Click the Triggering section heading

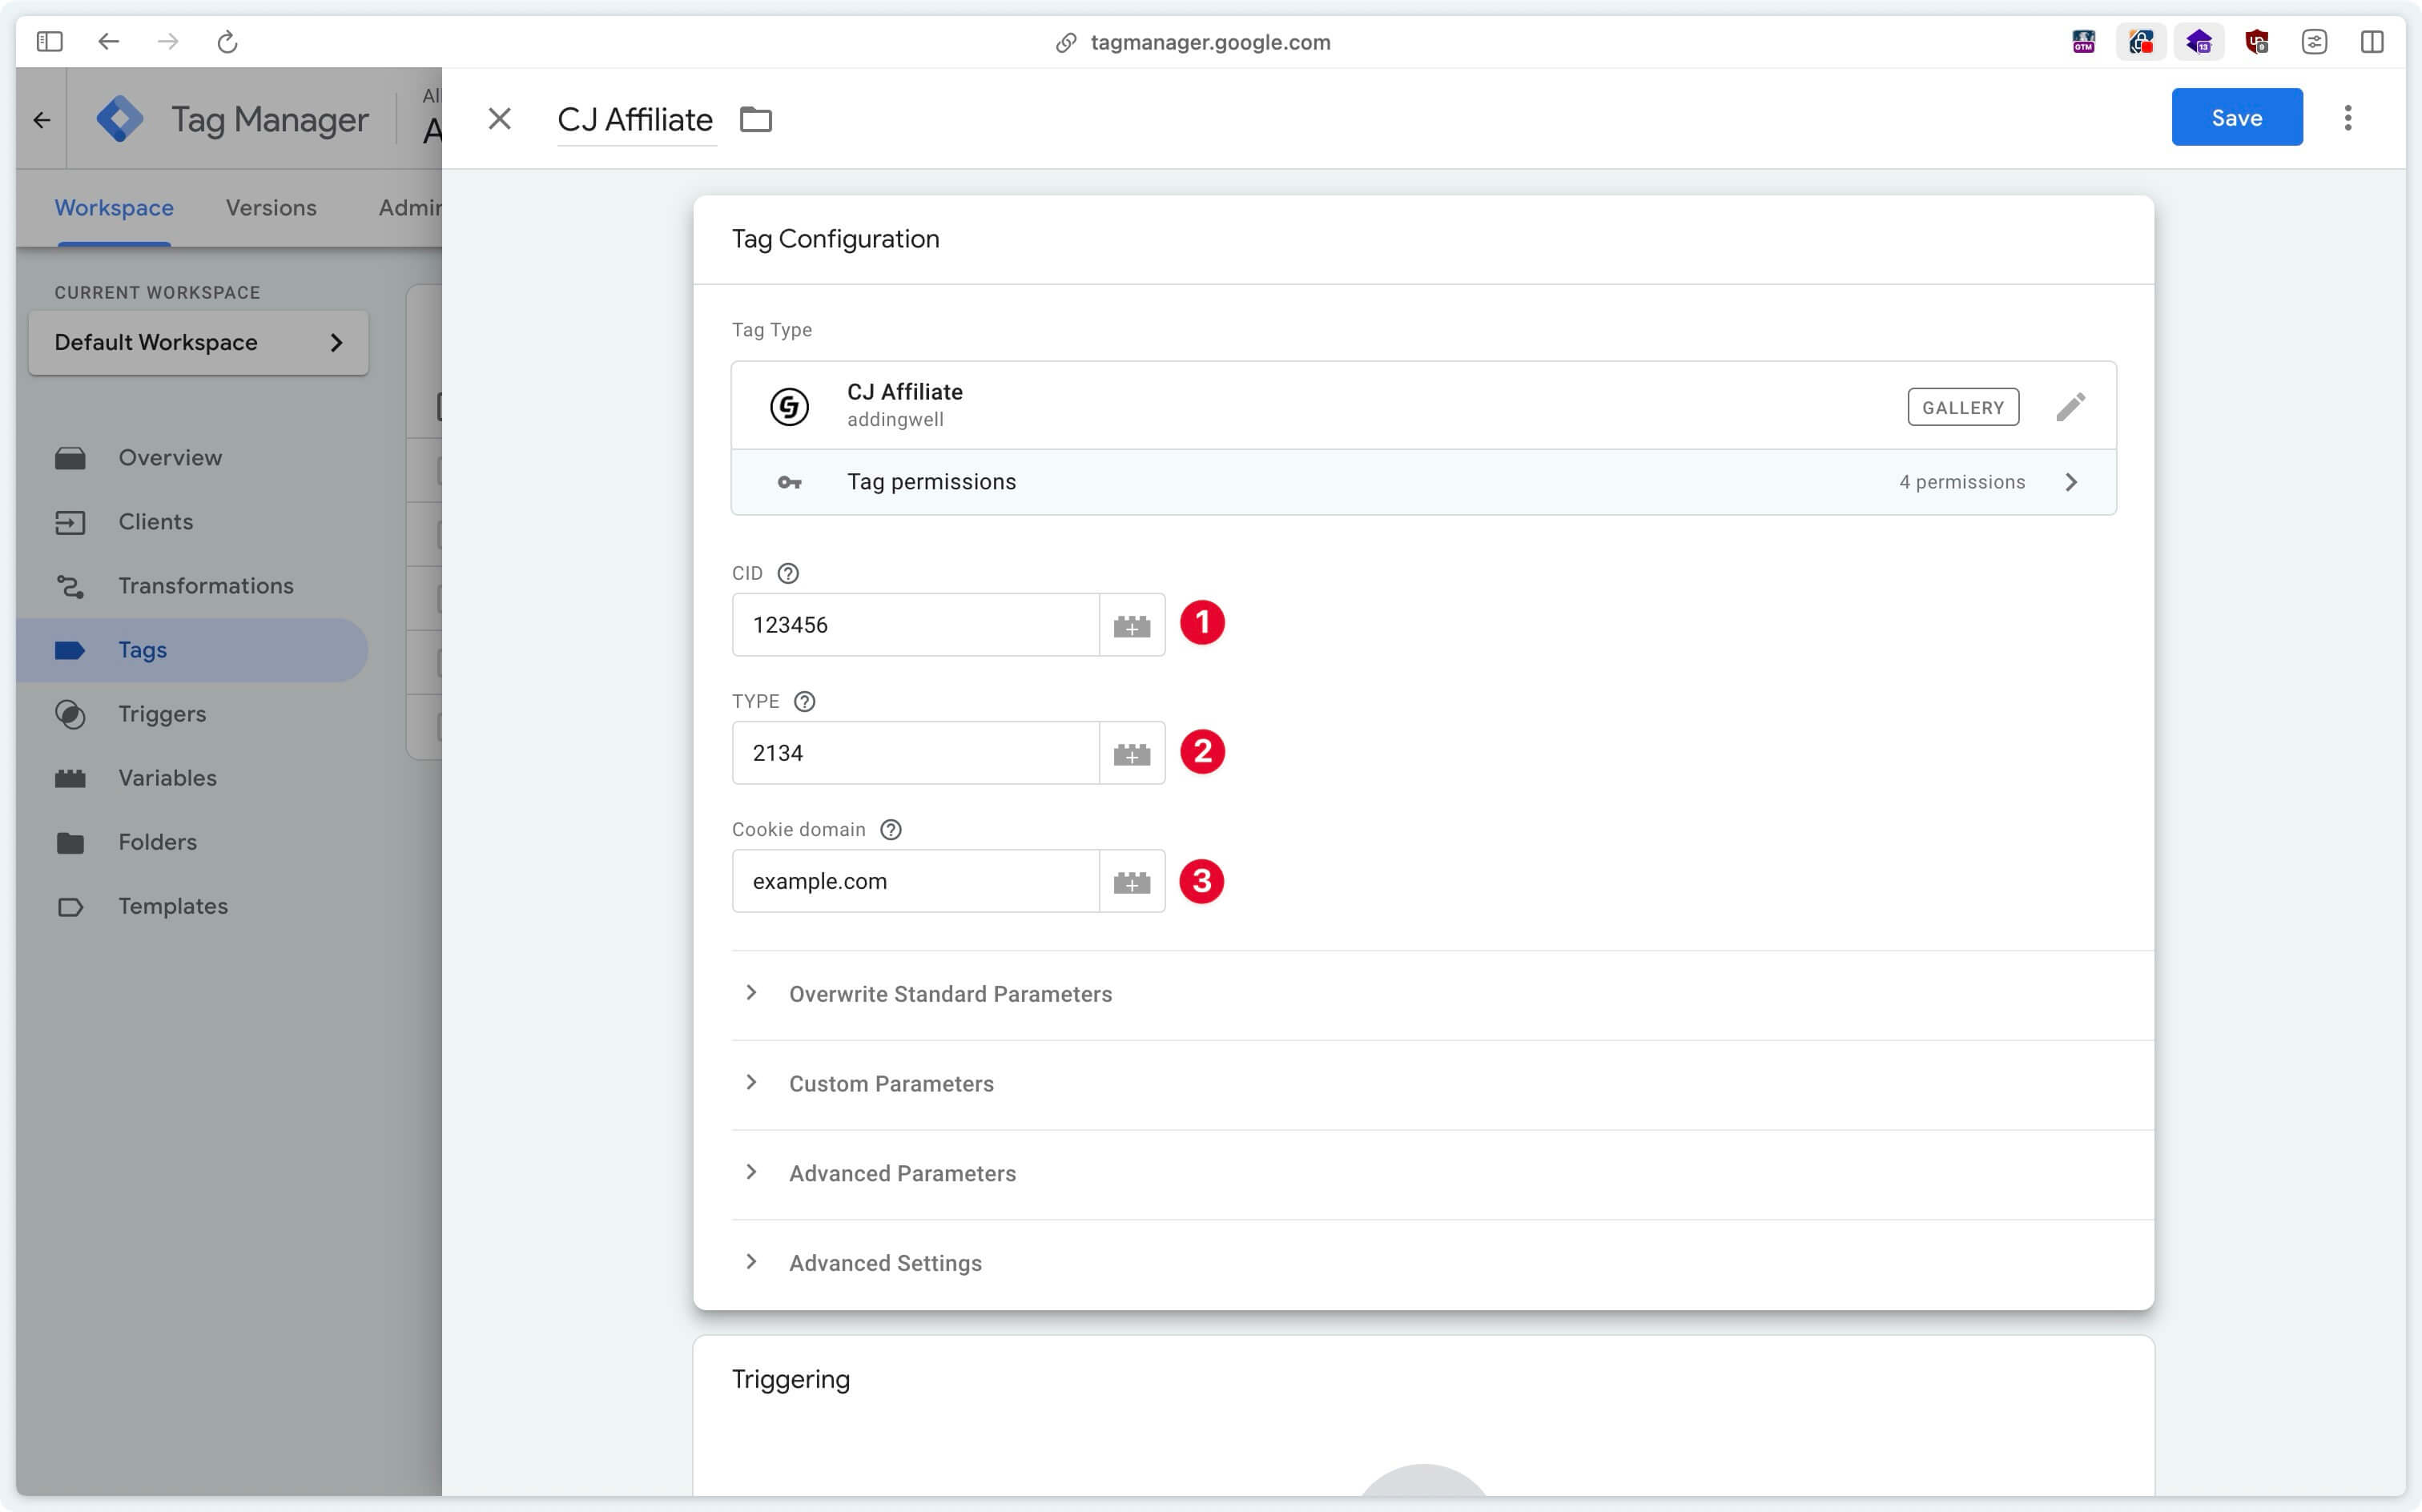(791, 1379)
